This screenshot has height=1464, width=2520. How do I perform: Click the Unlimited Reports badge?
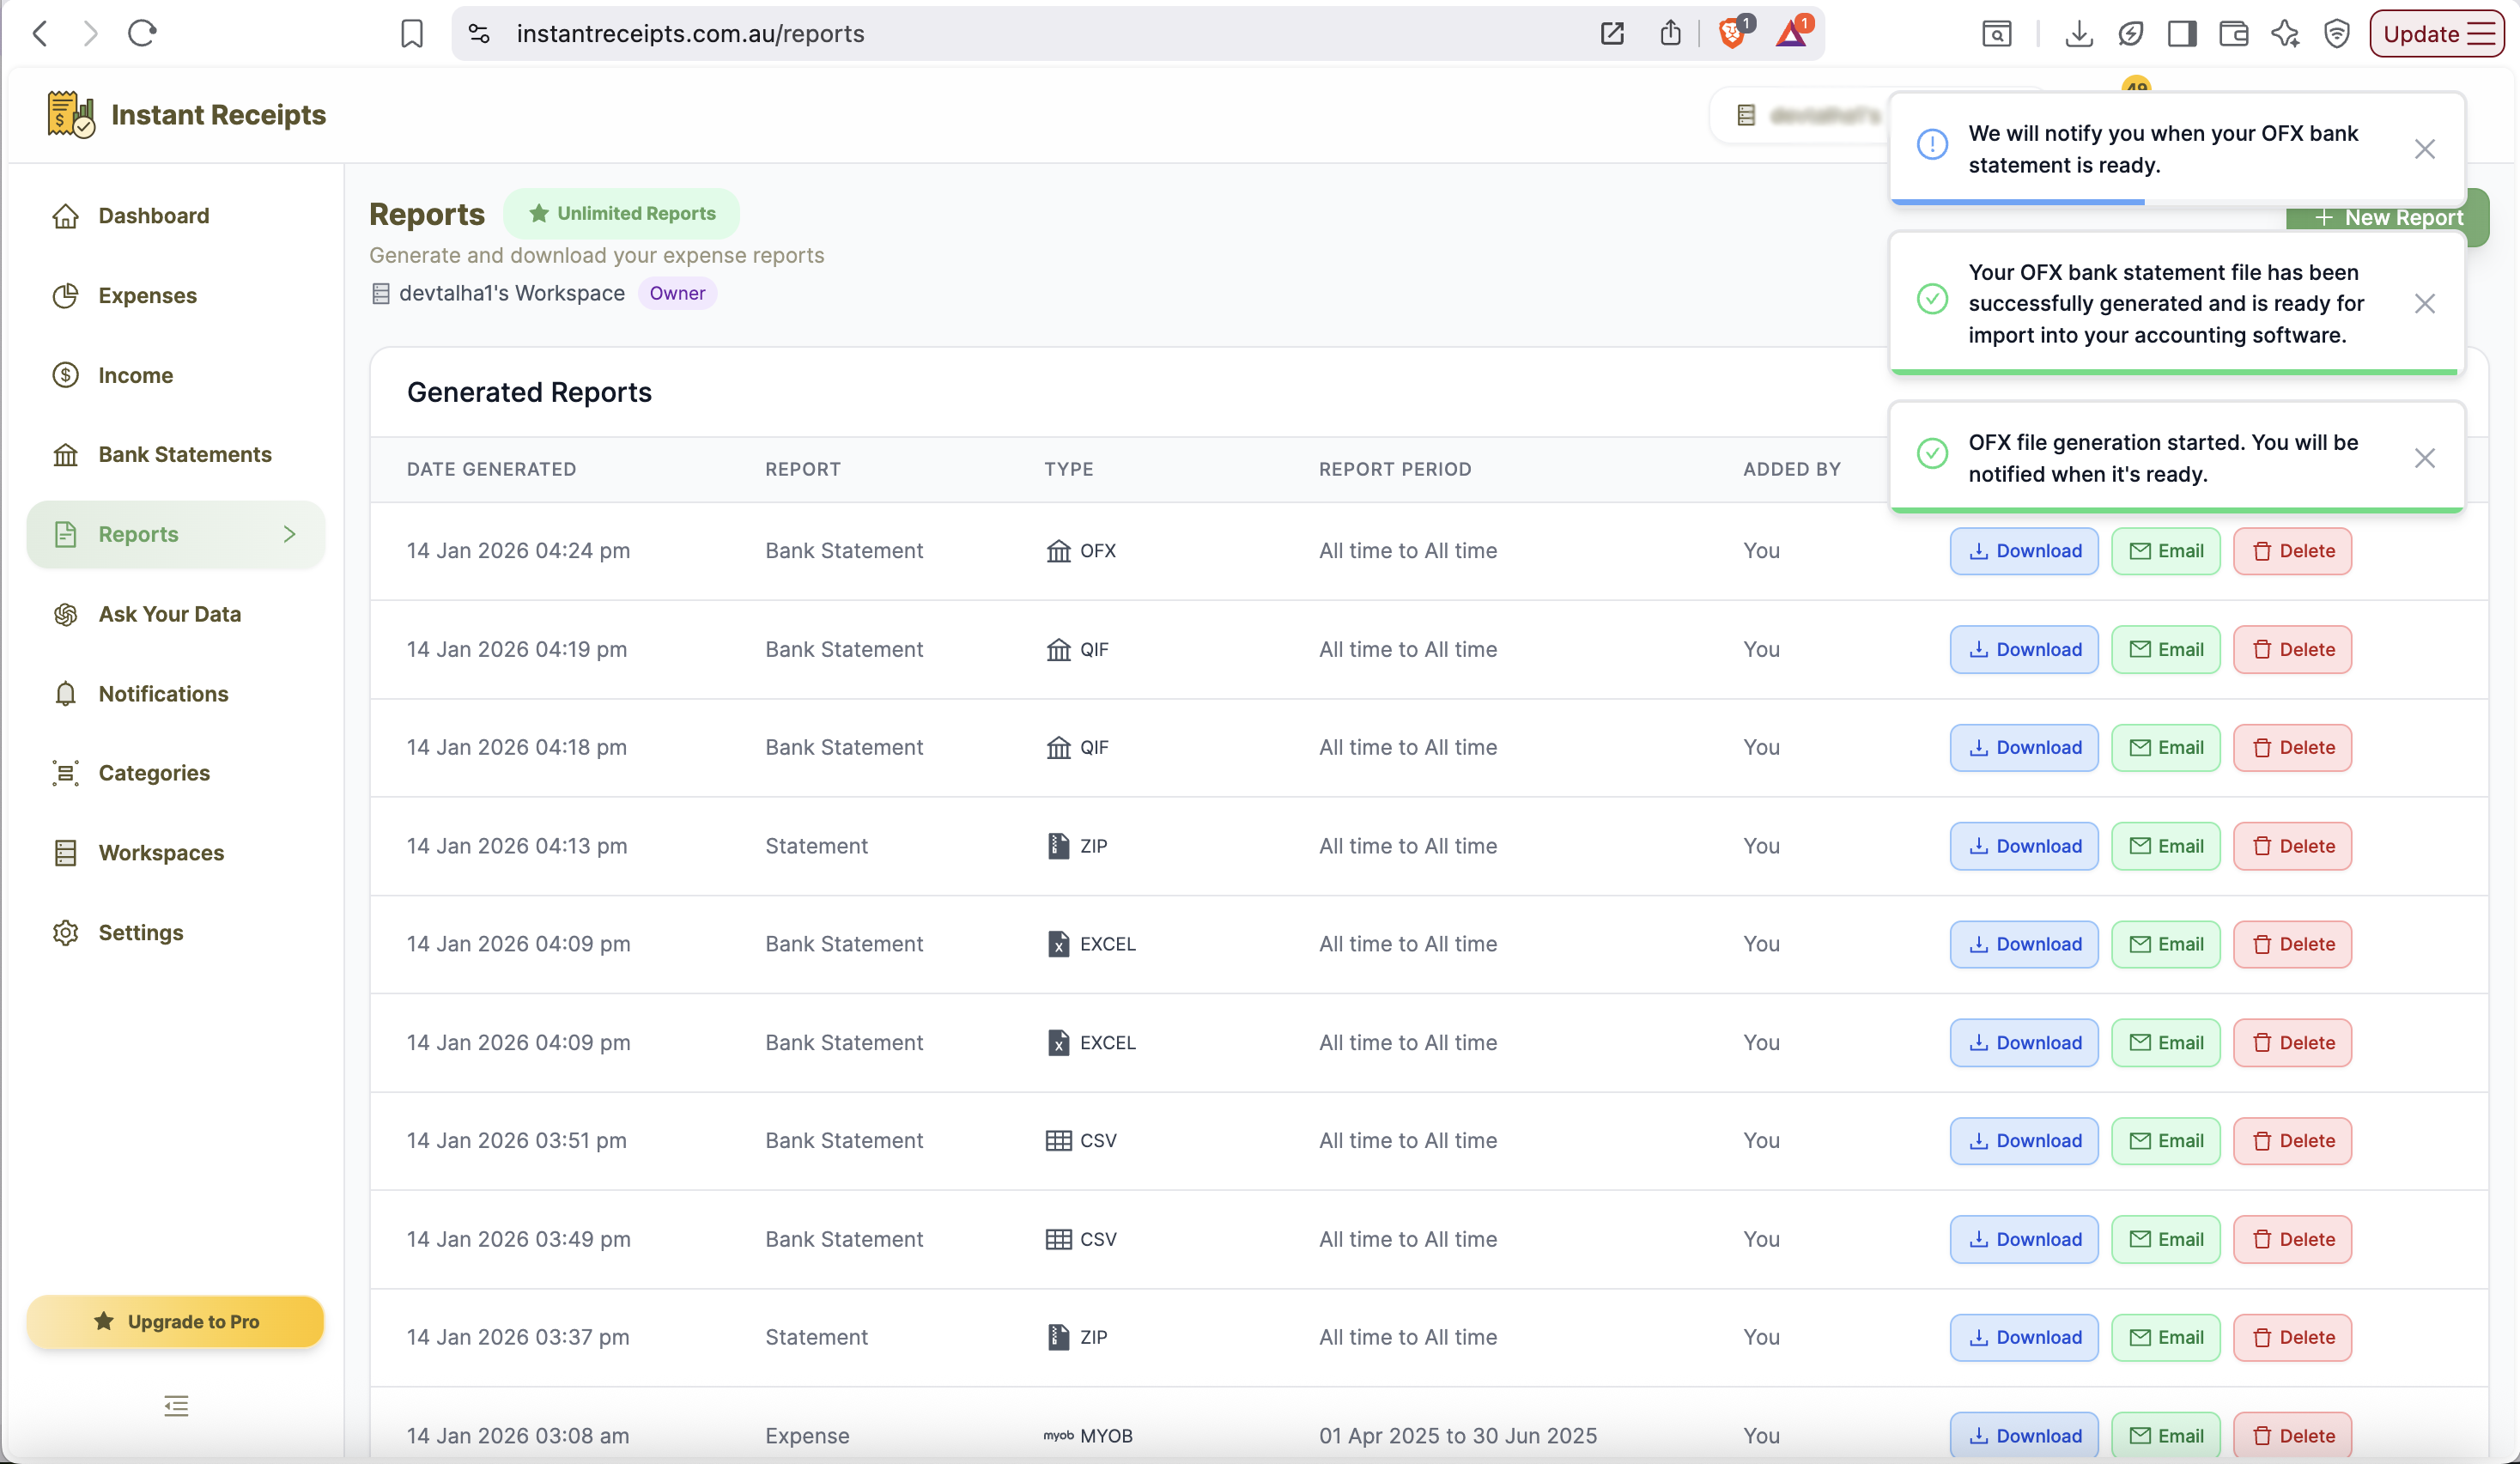[x=622, y=213]
